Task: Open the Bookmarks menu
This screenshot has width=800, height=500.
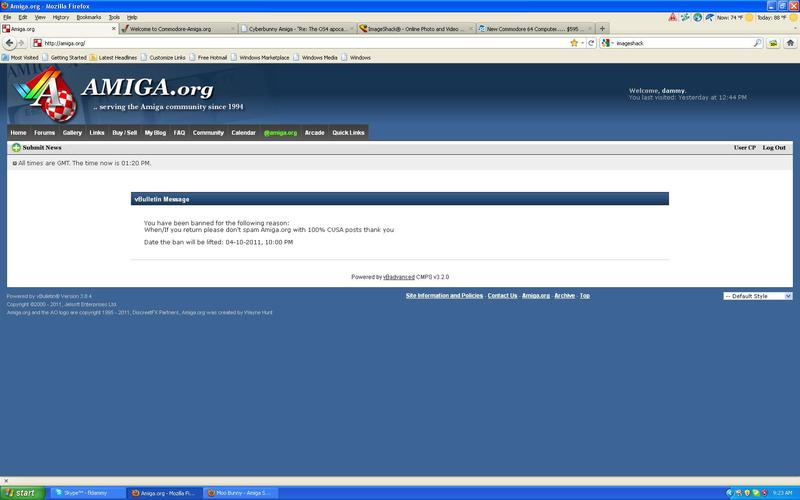Action: tap(89, 17)
